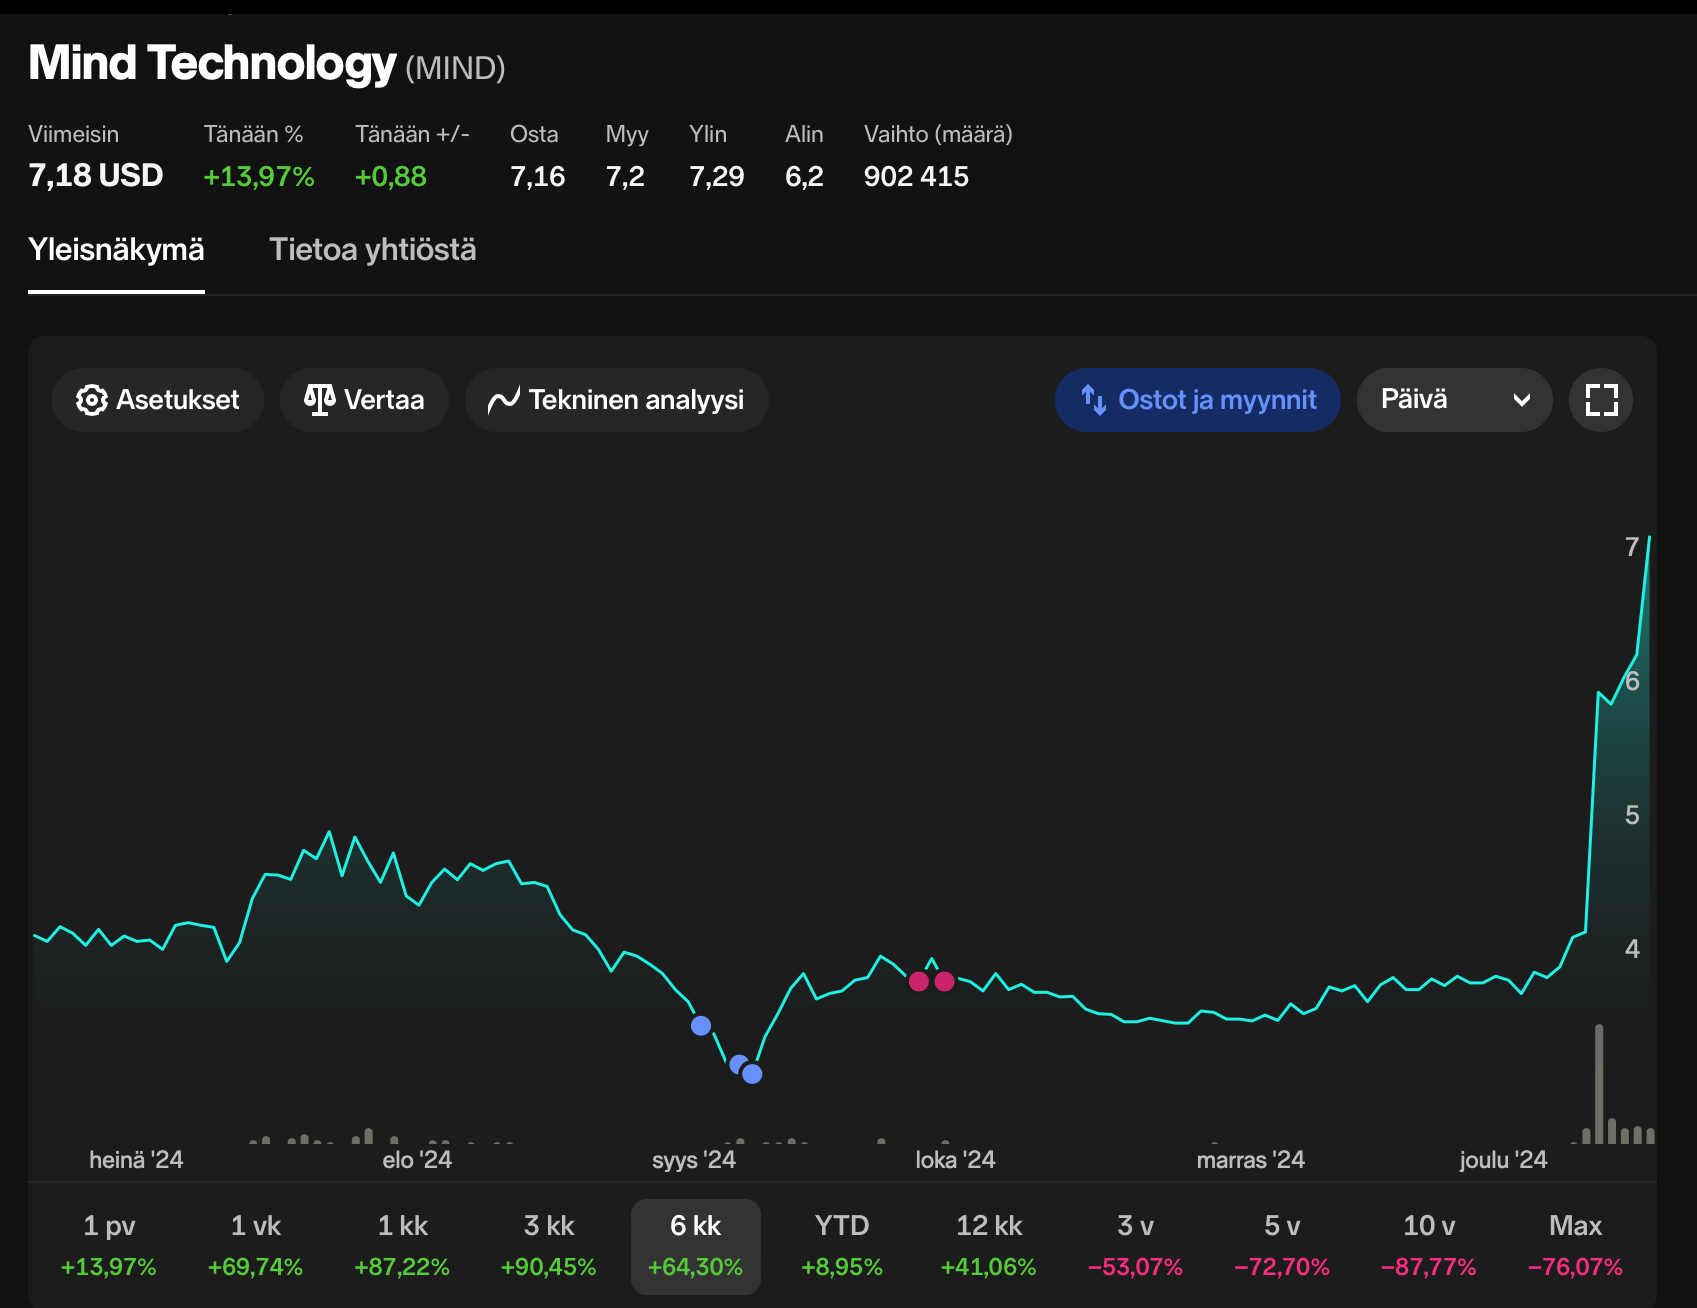Click the joulu '24 axis label
This screenshot has width=1697, height=1308.
pos(1503,1160)
